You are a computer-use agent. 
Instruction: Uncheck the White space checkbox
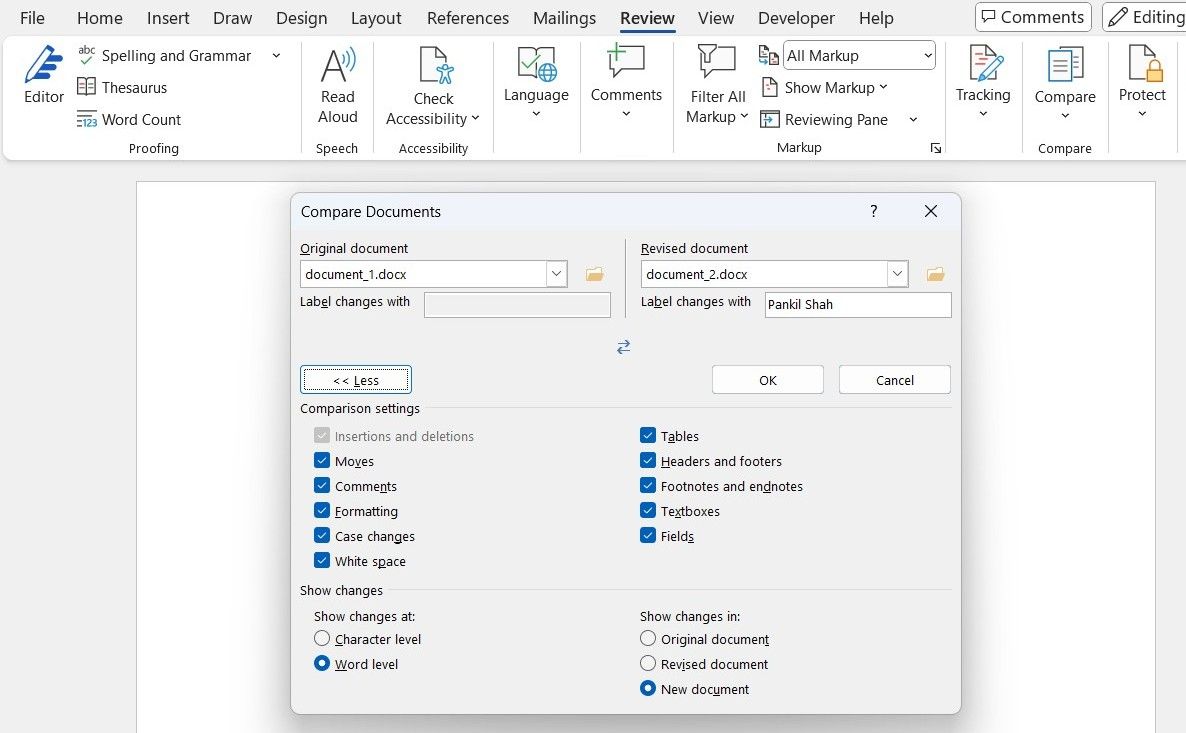[321, 560]
